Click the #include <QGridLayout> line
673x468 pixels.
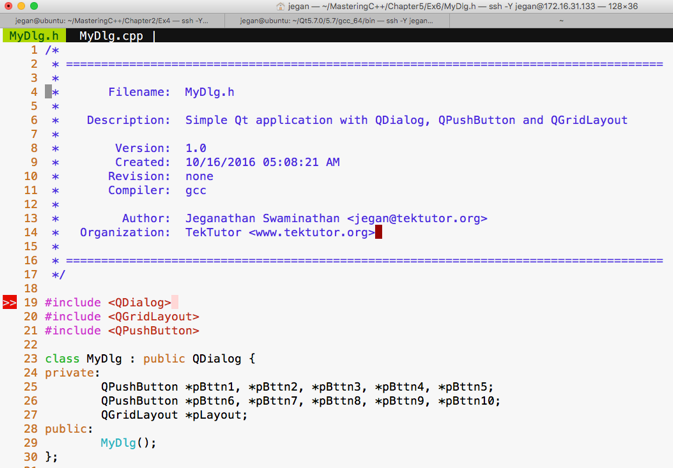pos(122,316)
